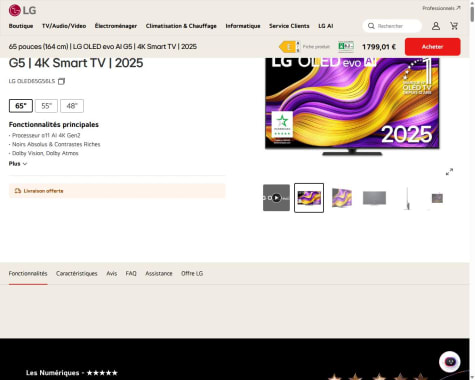The height and width of the screenshot is (380, 475).
Task: Open the user account icon
Action: click(436, 26)
